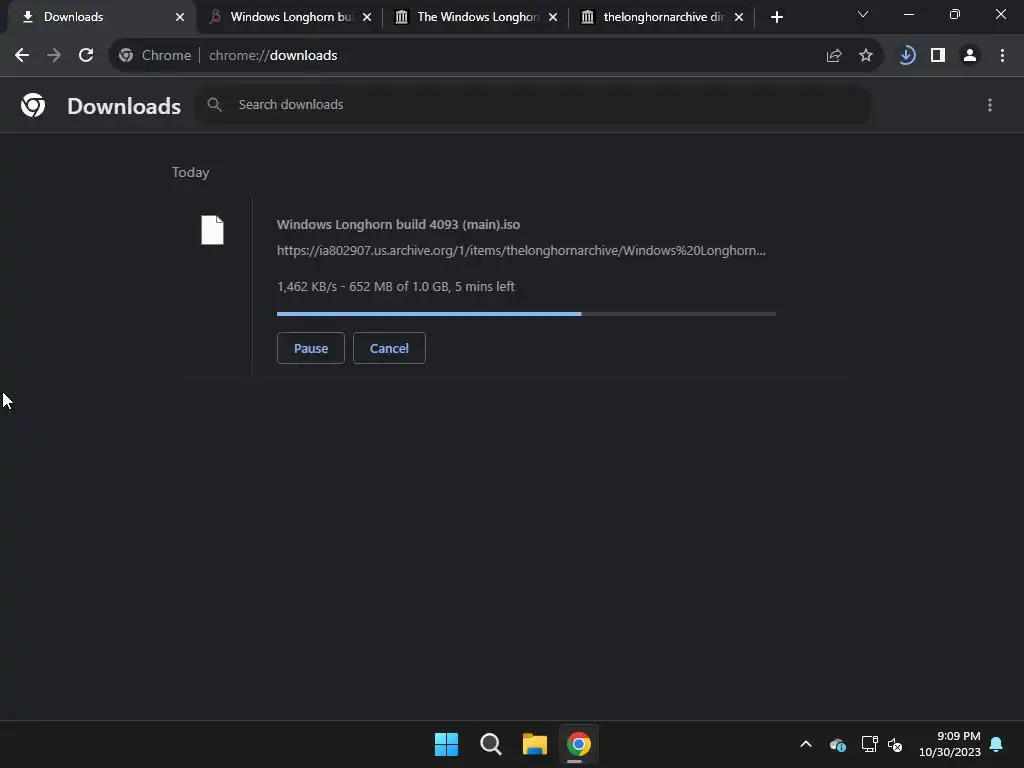Click the Today date heading
Screen dimensions: 1024x768
tap(191, 172)
